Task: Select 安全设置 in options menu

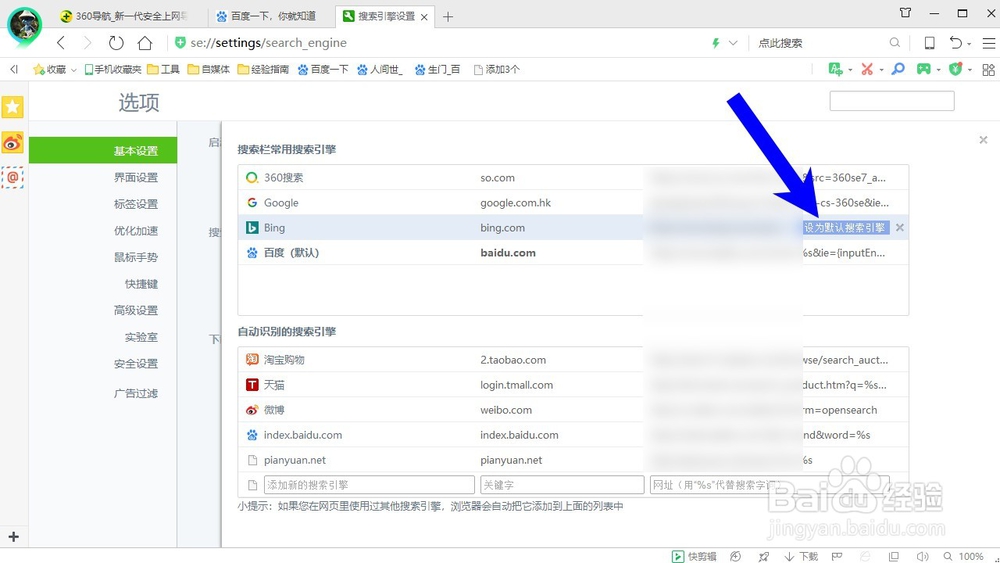Action: pyautogui.click(x=136, y=363)
